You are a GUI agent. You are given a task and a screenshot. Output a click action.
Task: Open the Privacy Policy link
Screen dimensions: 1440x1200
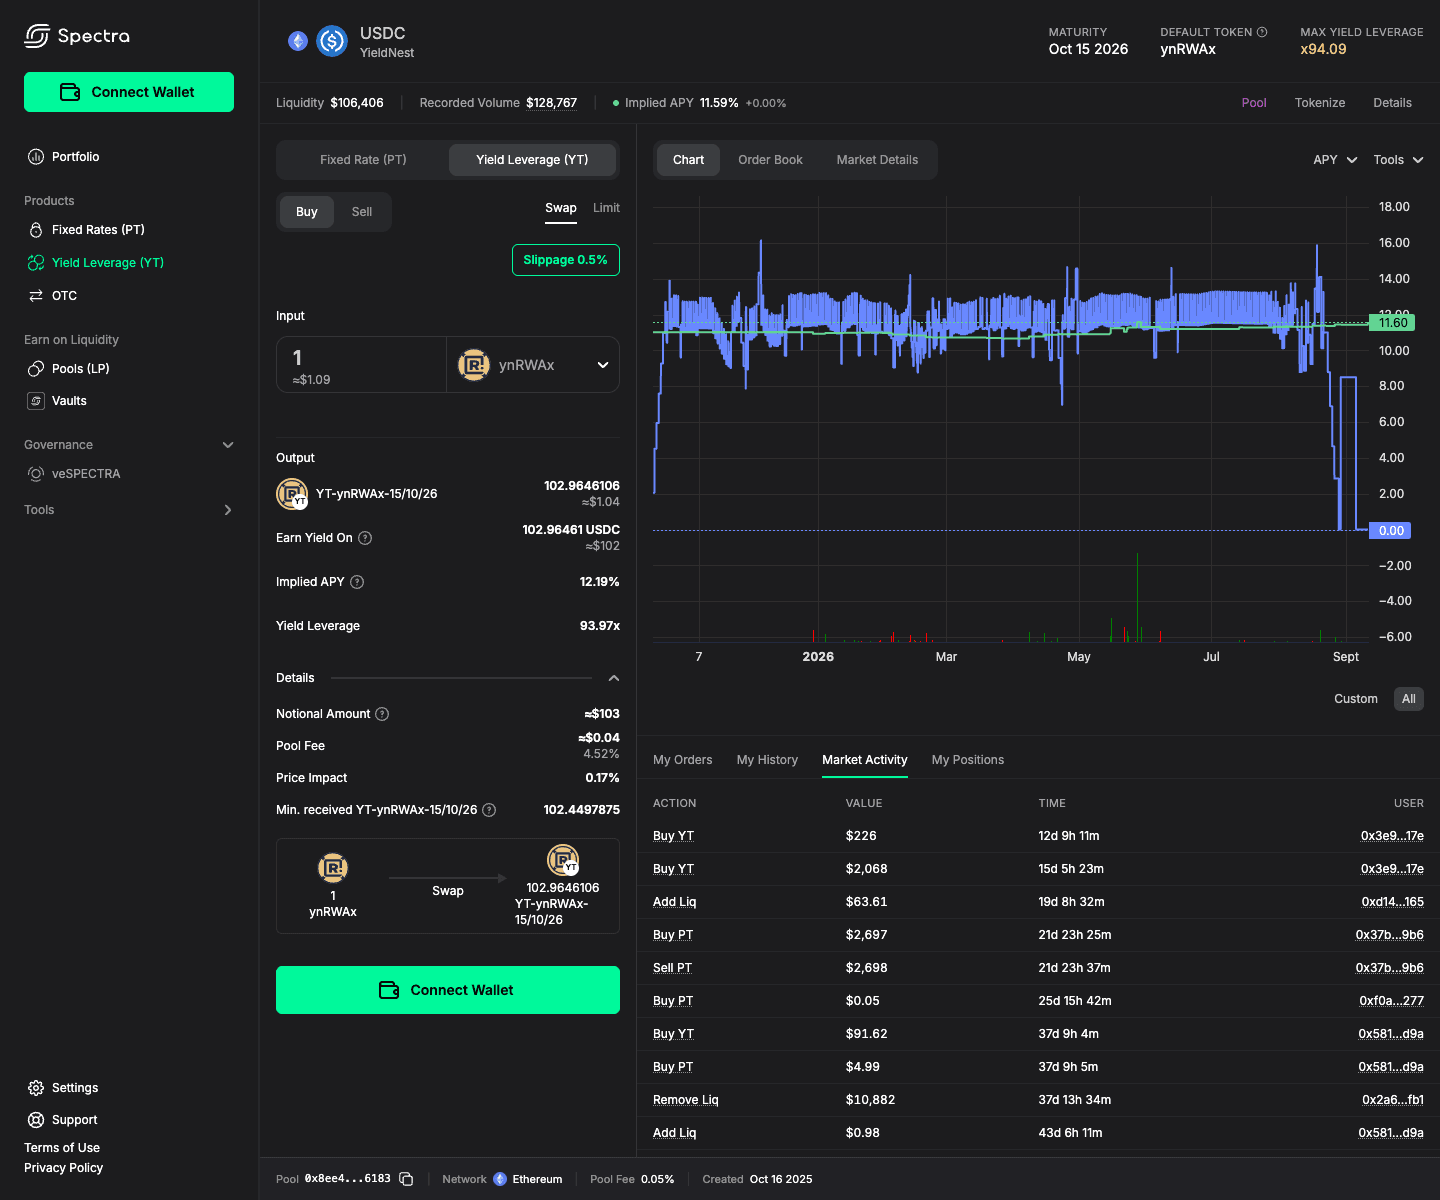[x=64, y=1168]
